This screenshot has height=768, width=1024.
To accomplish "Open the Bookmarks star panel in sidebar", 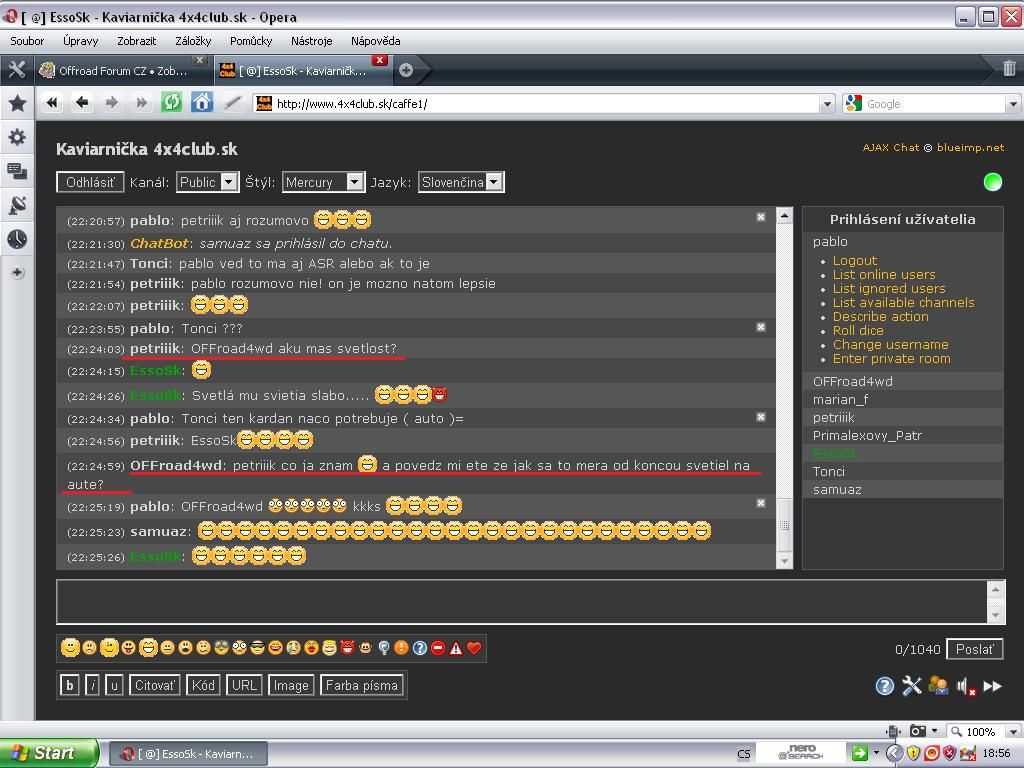I will coord(18,103).
